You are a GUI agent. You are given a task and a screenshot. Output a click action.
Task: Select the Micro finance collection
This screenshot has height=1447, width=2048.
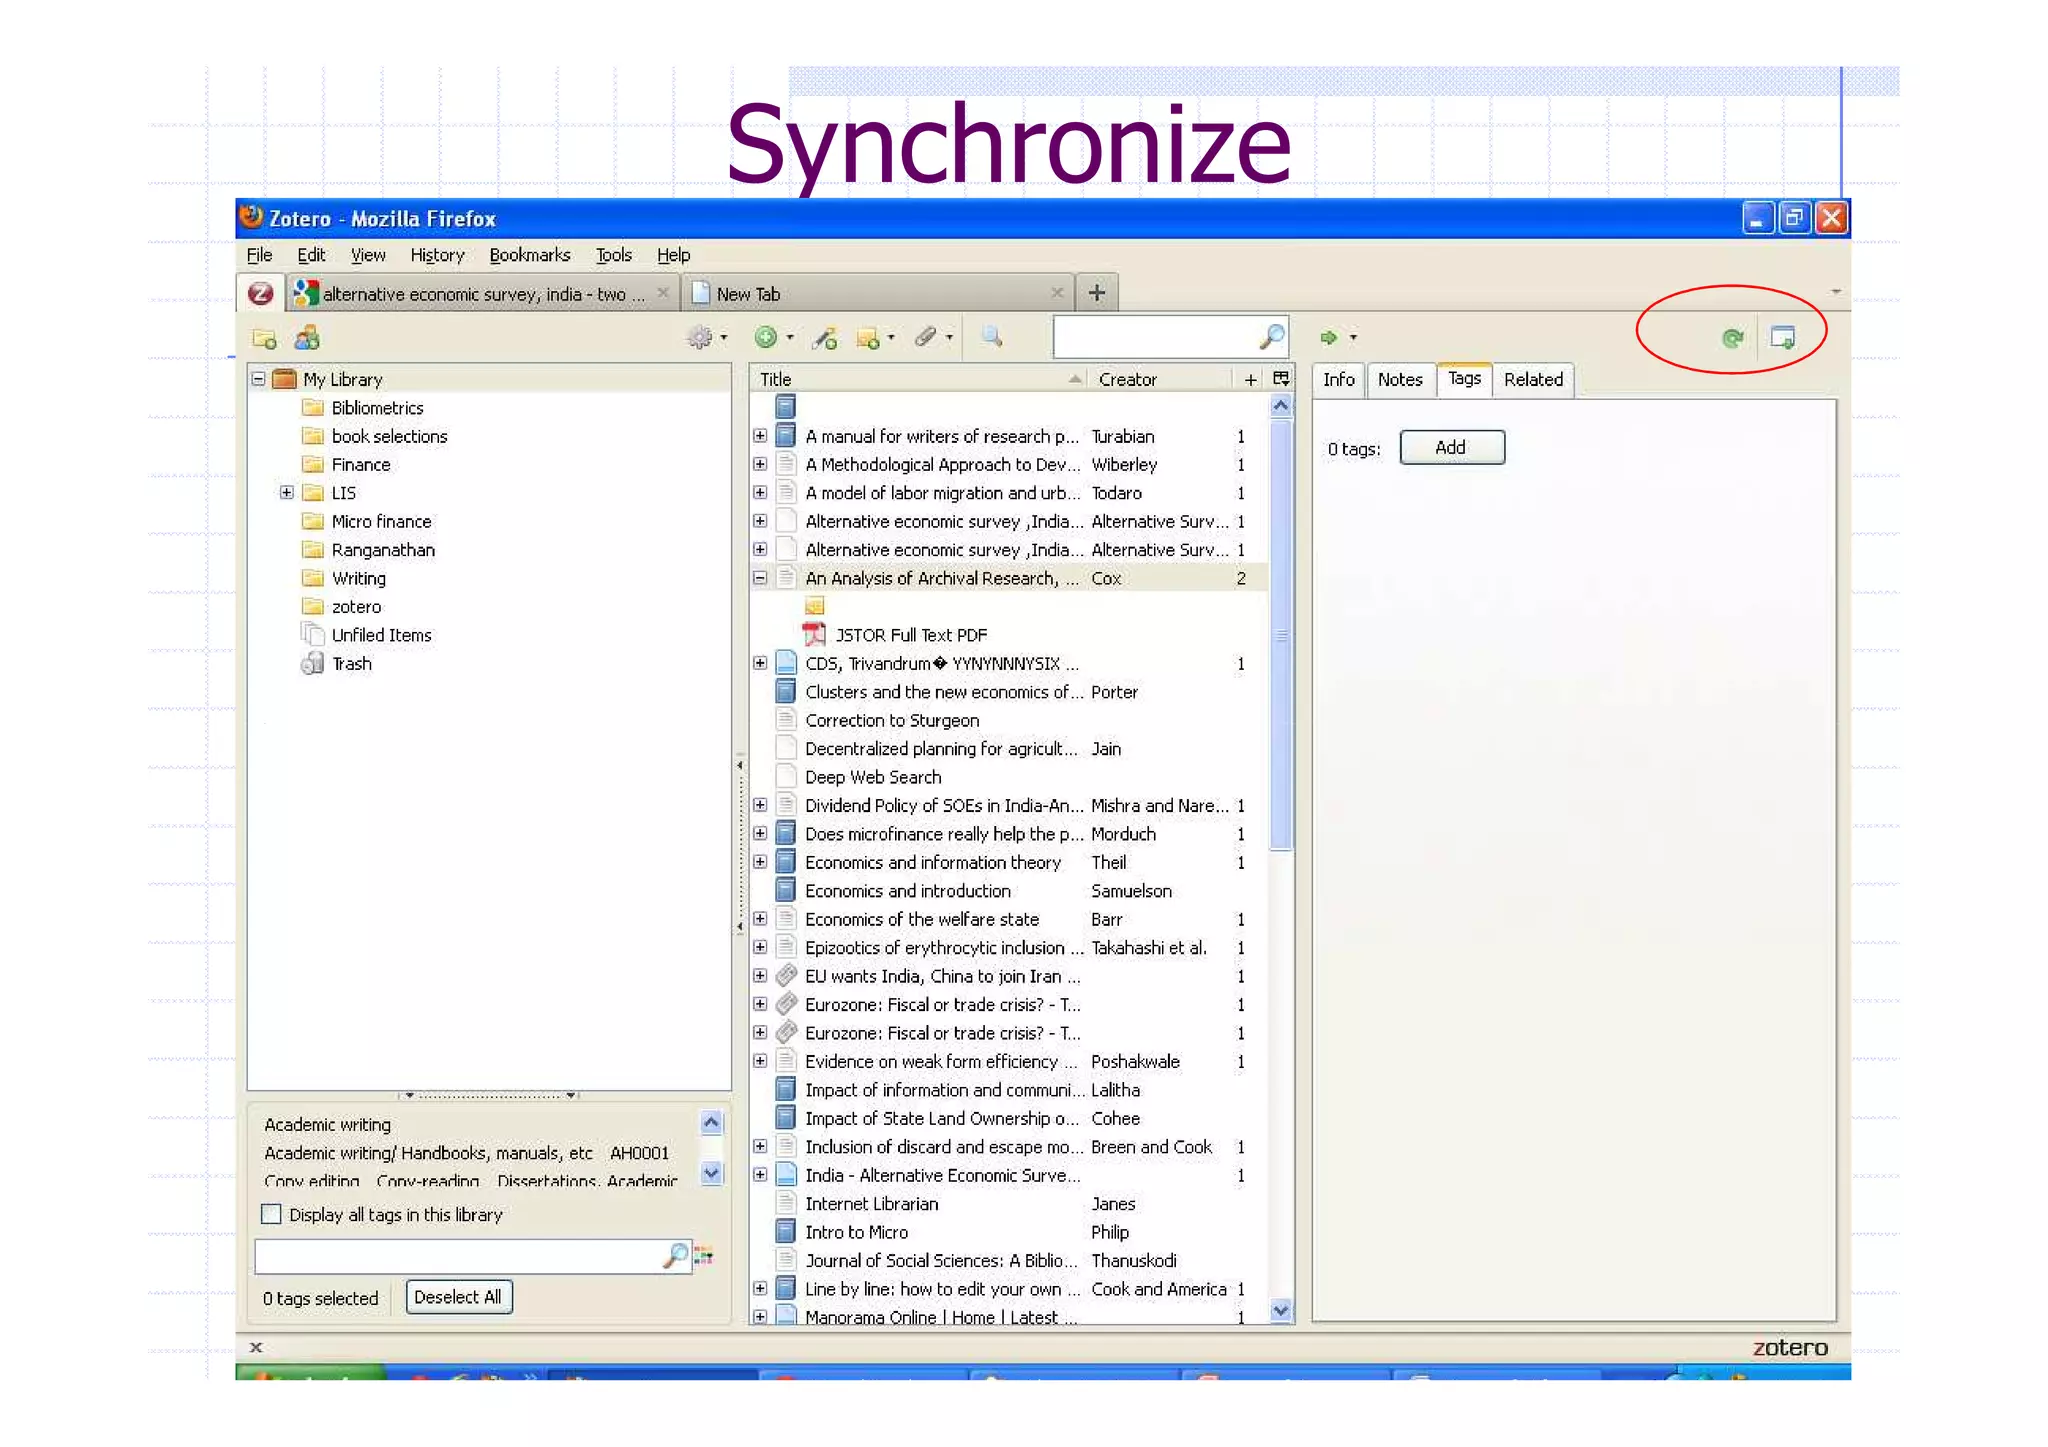(381, 521)
